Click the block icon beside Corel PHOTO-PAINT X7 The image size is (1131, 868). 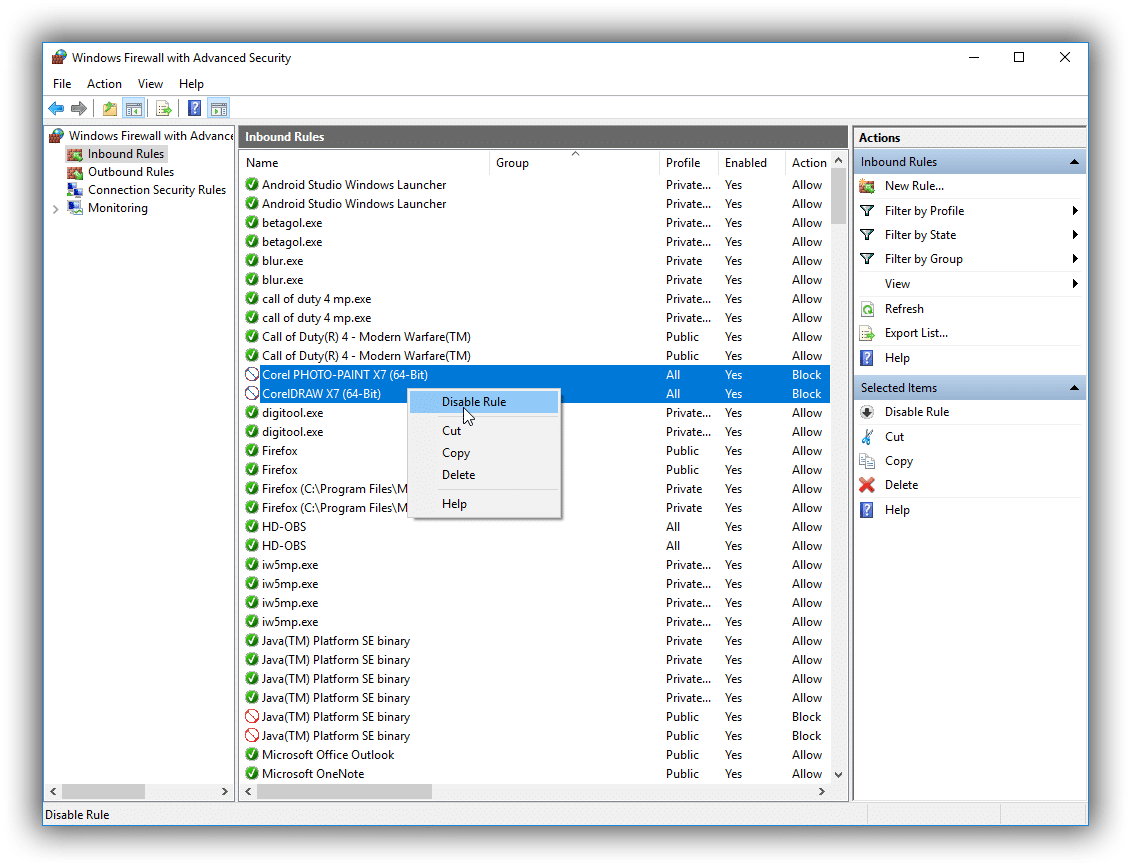click(x=252, y=374)
